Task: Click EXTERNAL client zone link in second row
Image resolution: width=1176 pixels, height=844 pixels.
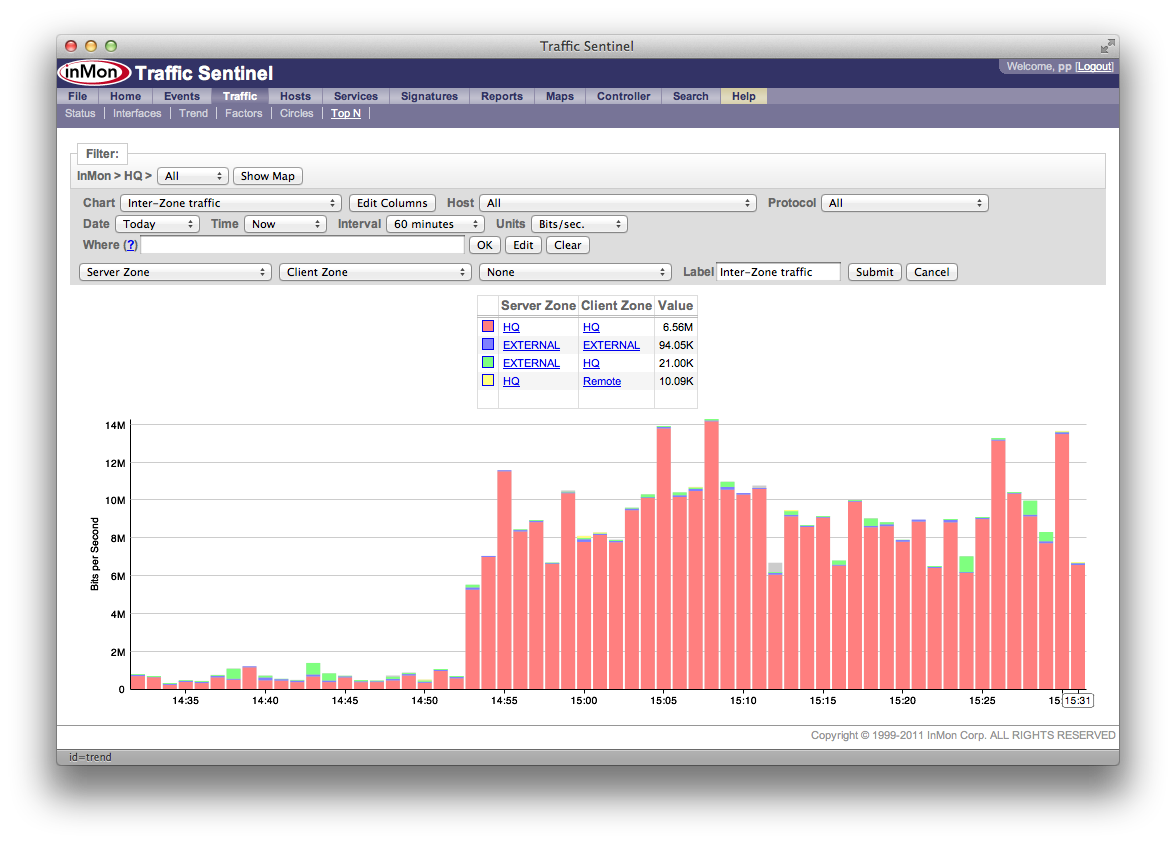Action: point(612,345)
